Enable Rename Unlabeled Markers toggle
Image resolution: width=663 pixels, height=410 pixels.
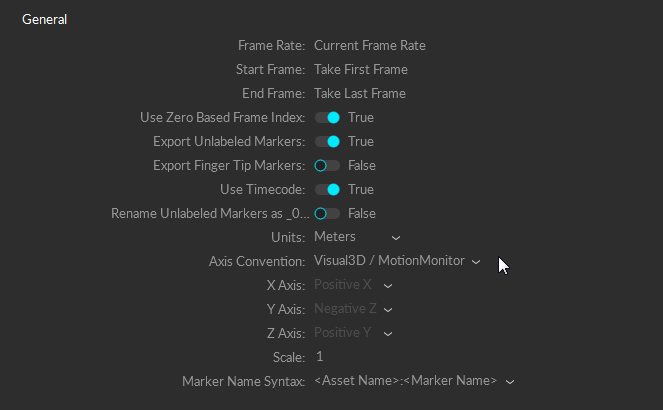click(x=327, y=213)
